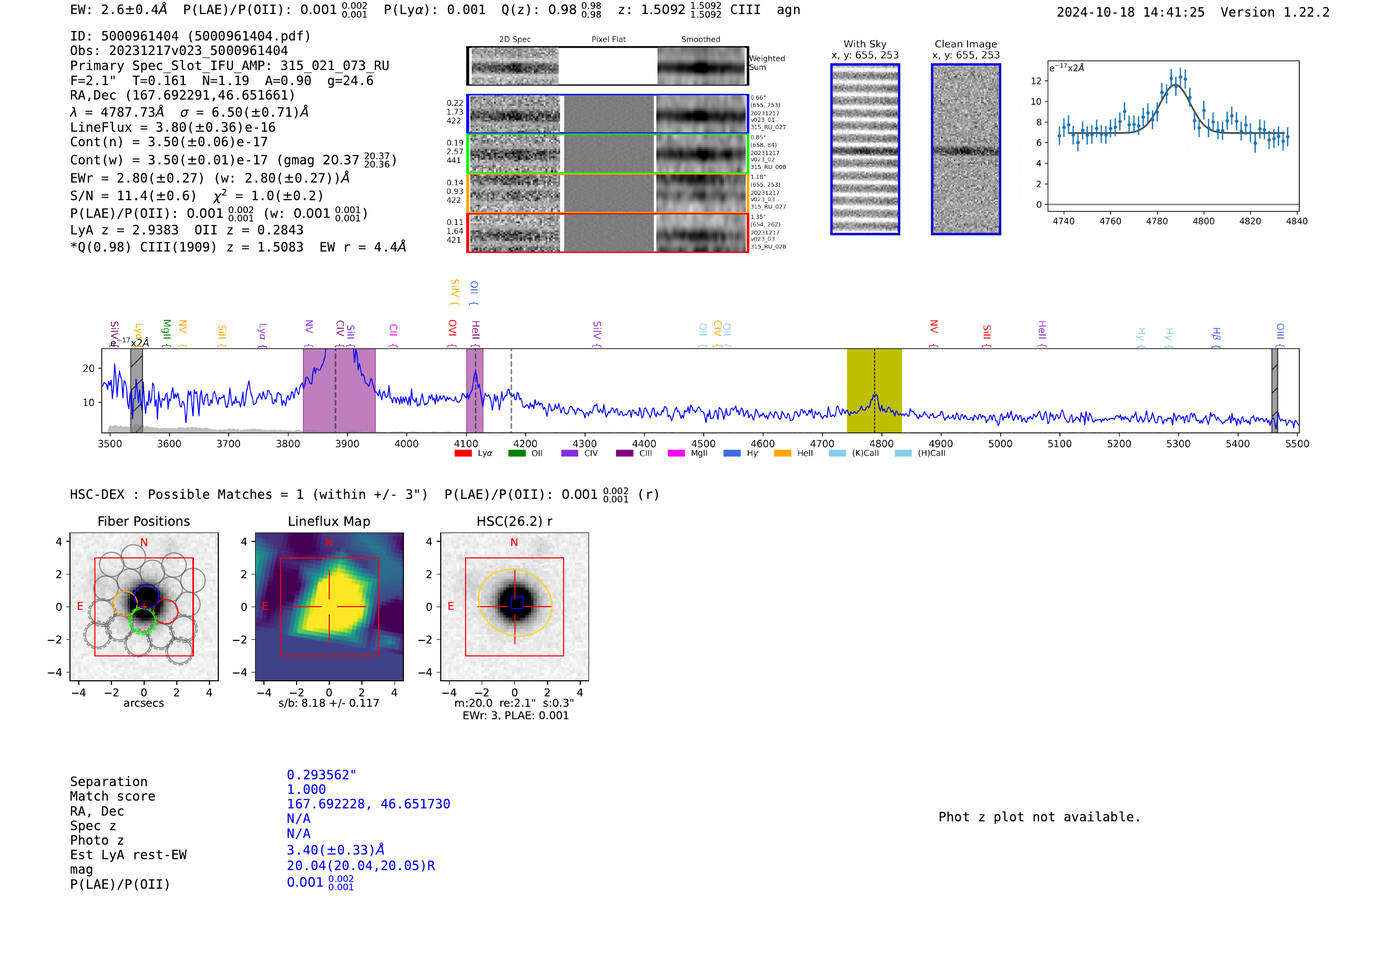Open the Fiber Positions image

pyautogui.click(x=144, y=607)
